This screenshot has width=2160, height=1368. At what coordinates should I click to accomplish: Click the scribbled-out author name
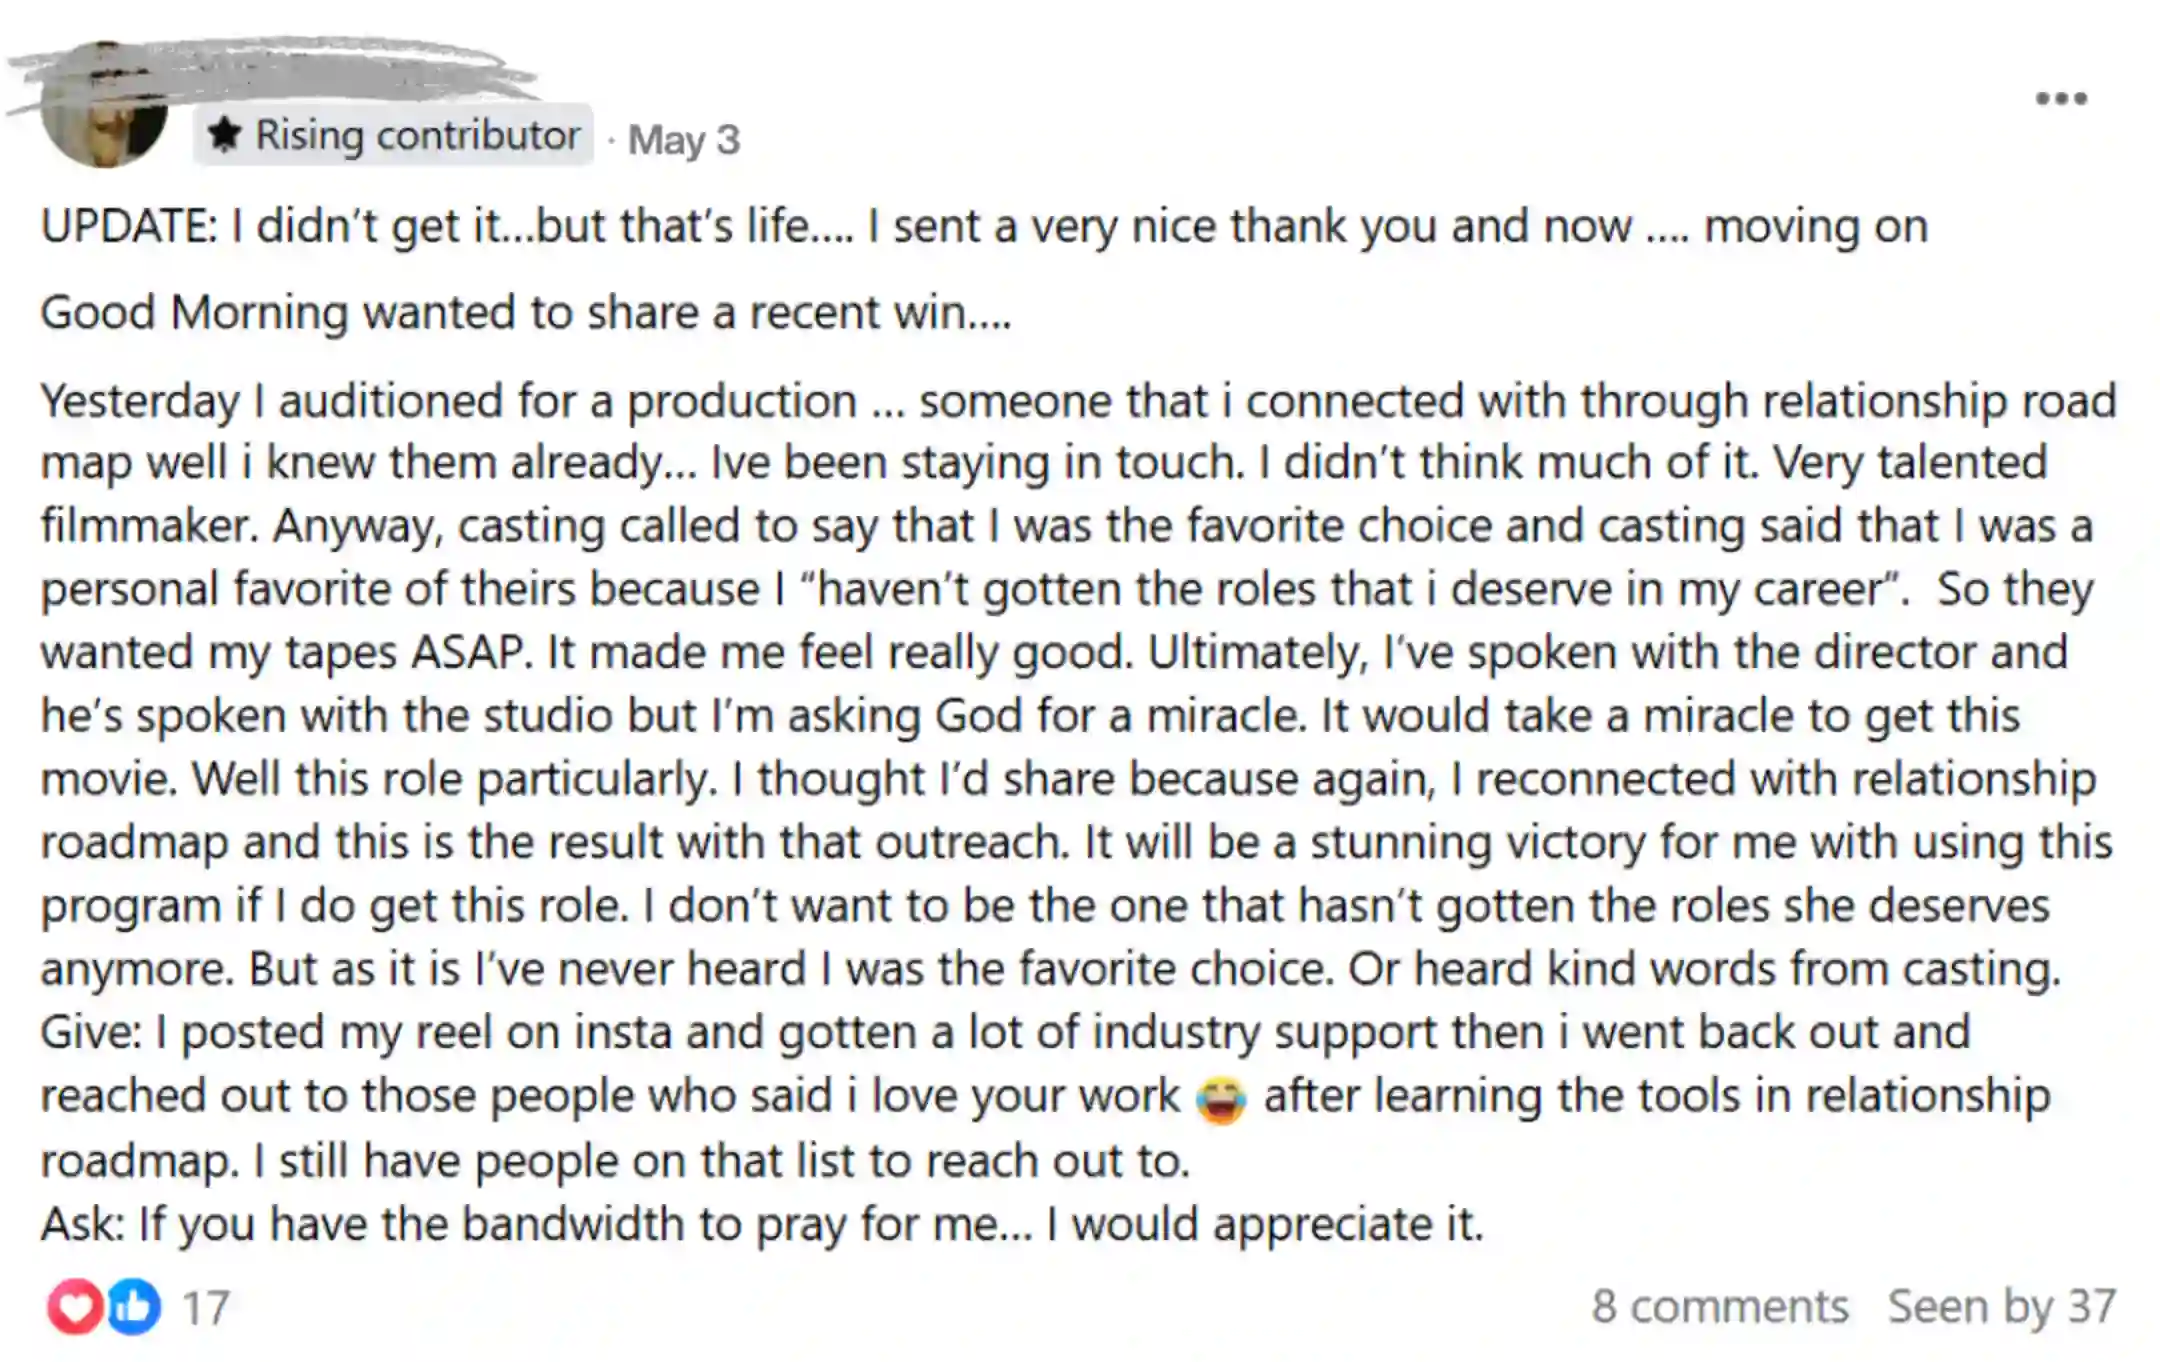pos(270,72)
